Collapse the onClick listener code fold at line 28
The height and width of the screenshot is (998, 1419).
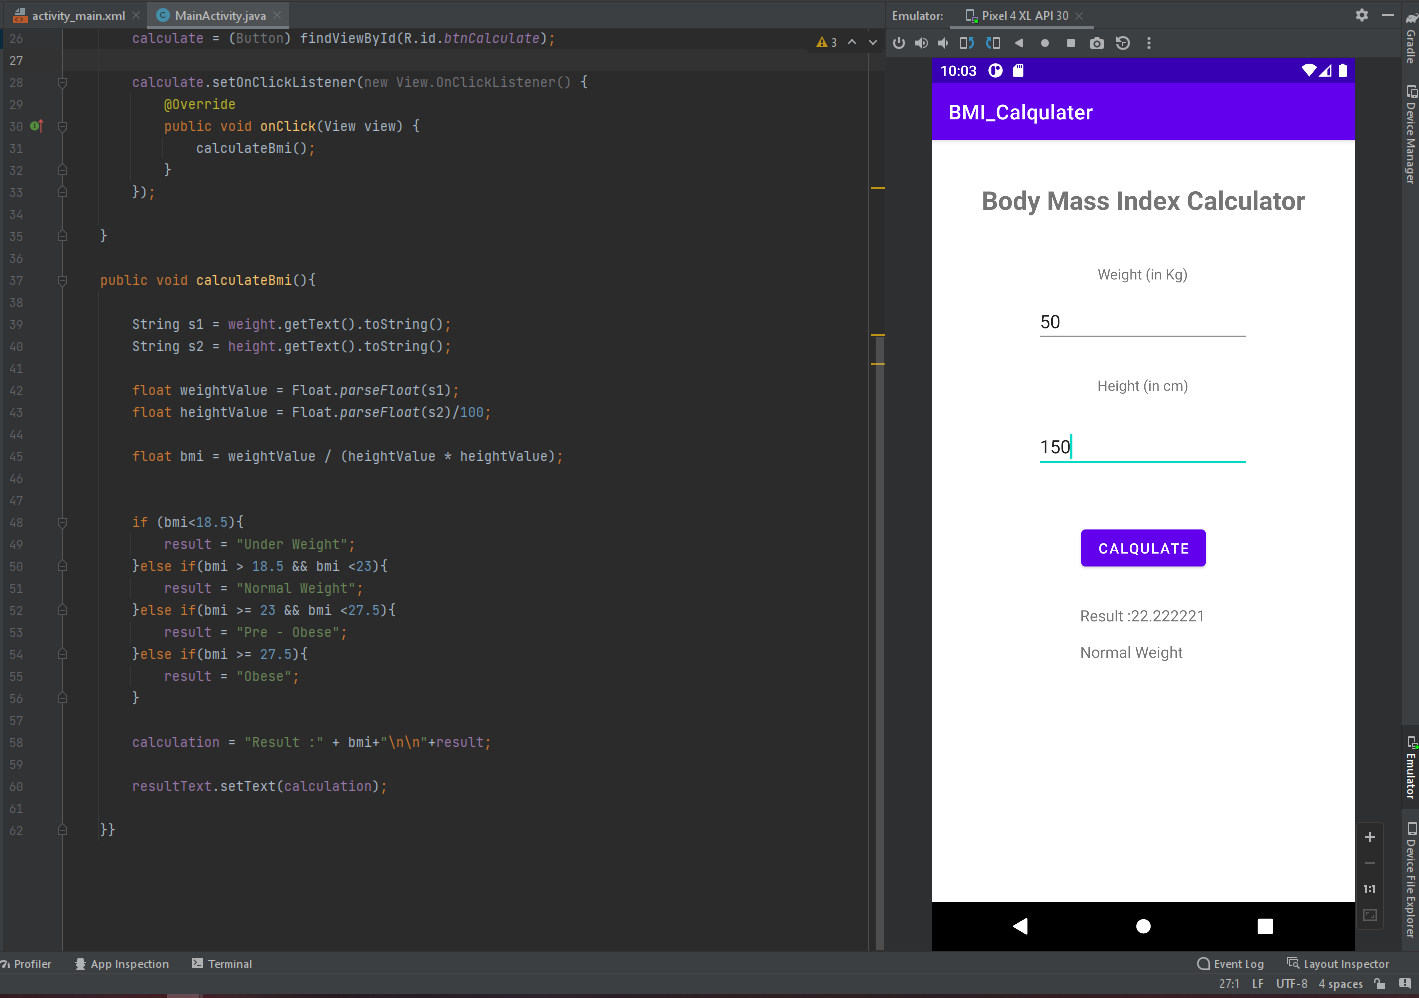point(62,82)
